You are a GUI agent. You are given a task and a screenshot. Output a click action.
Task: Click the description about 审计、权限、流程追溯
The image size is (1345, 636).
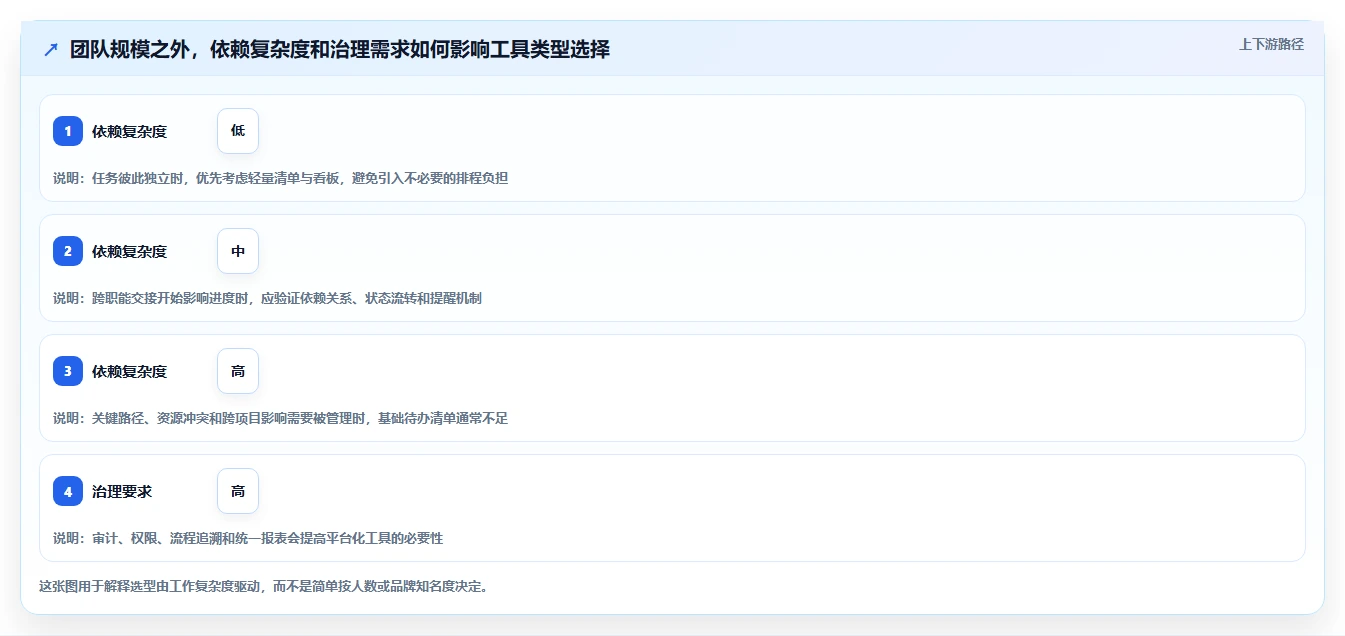coord(248,538)
